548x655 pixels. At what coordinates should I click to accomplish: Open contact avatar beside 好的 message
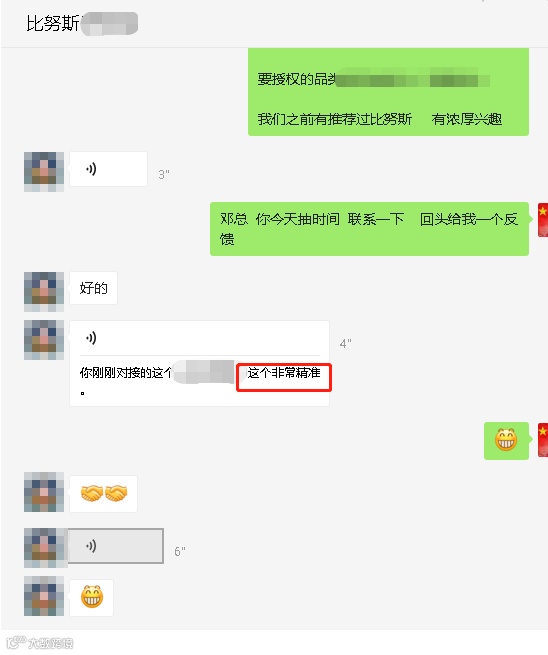coord(44,292)
